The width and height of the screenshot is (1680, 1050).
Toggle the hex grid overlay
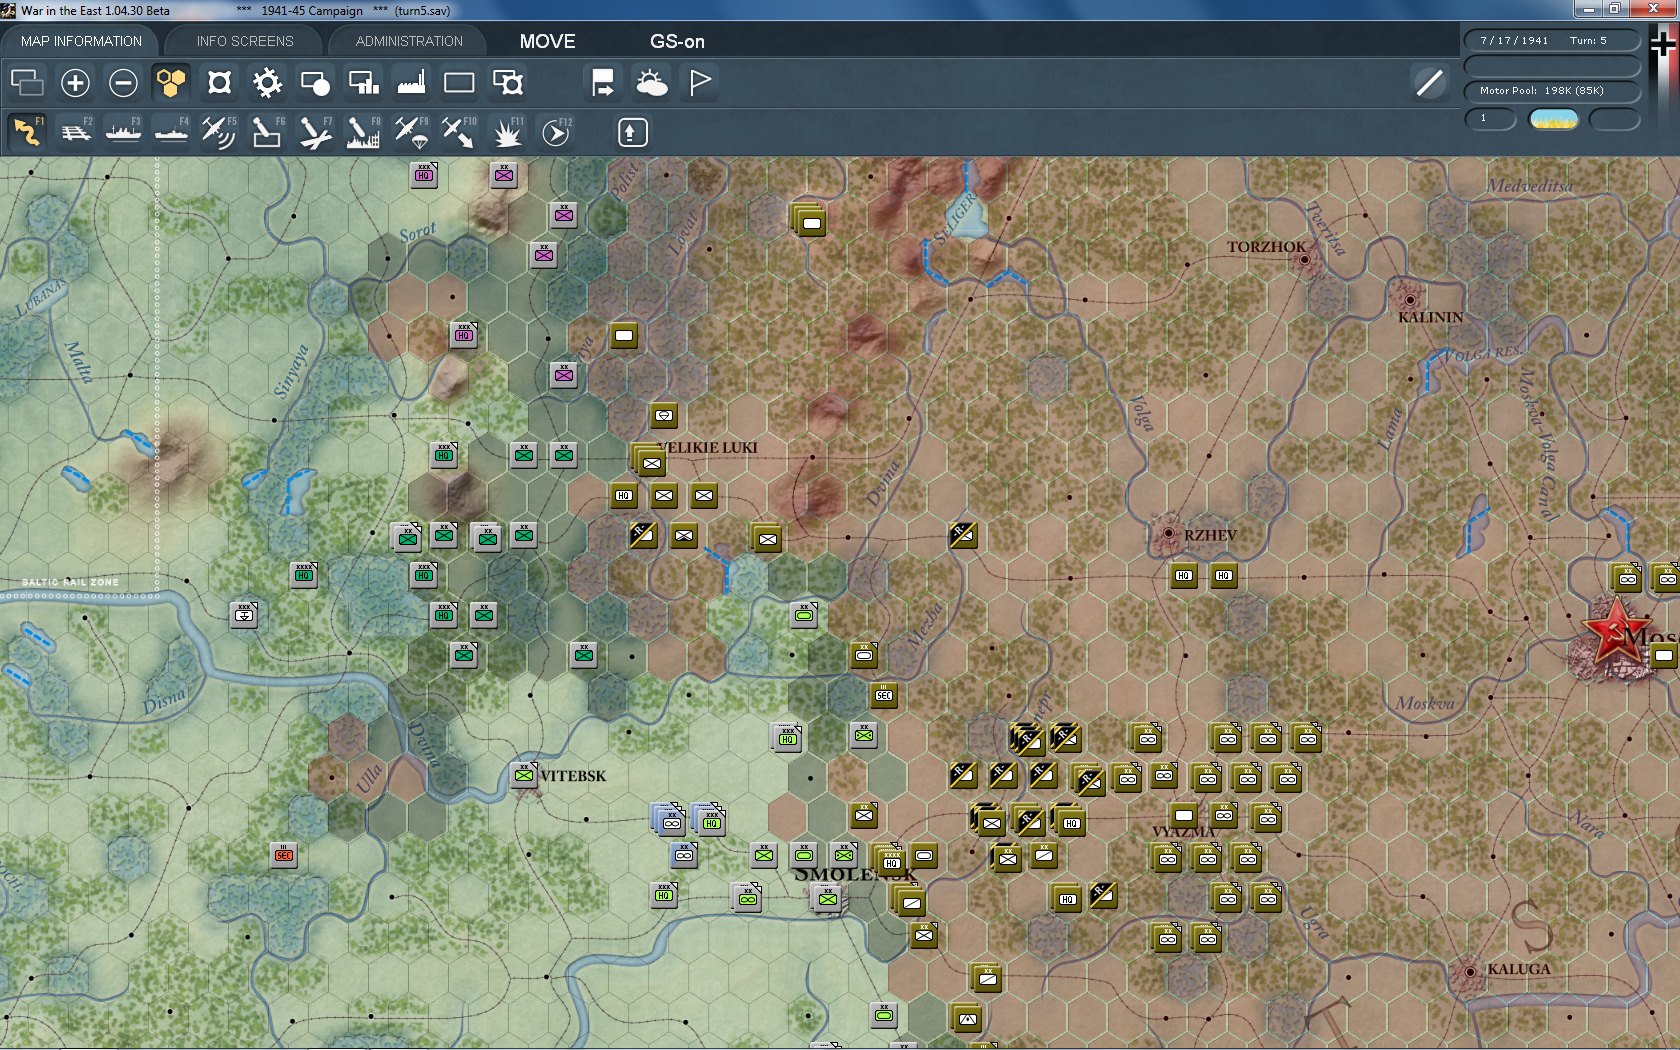coord(171,82)
